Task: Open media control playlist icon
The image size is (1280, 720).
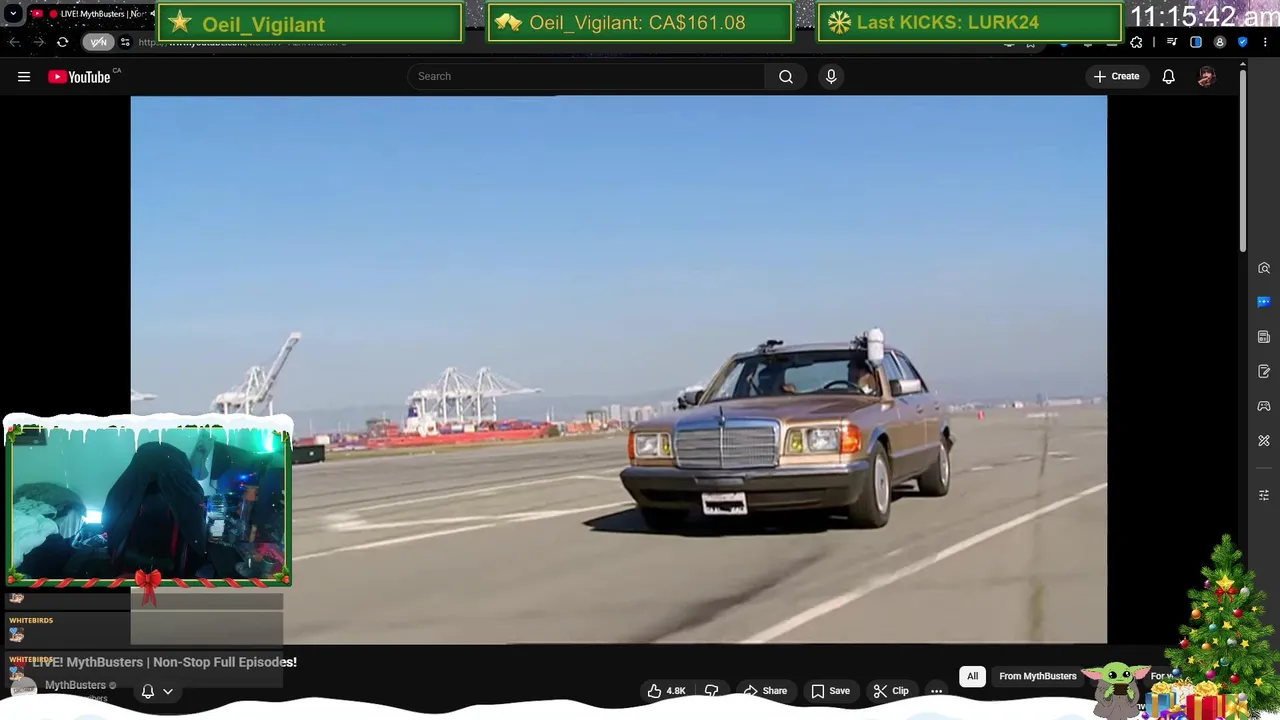Action: click(x=1172, y=42)
